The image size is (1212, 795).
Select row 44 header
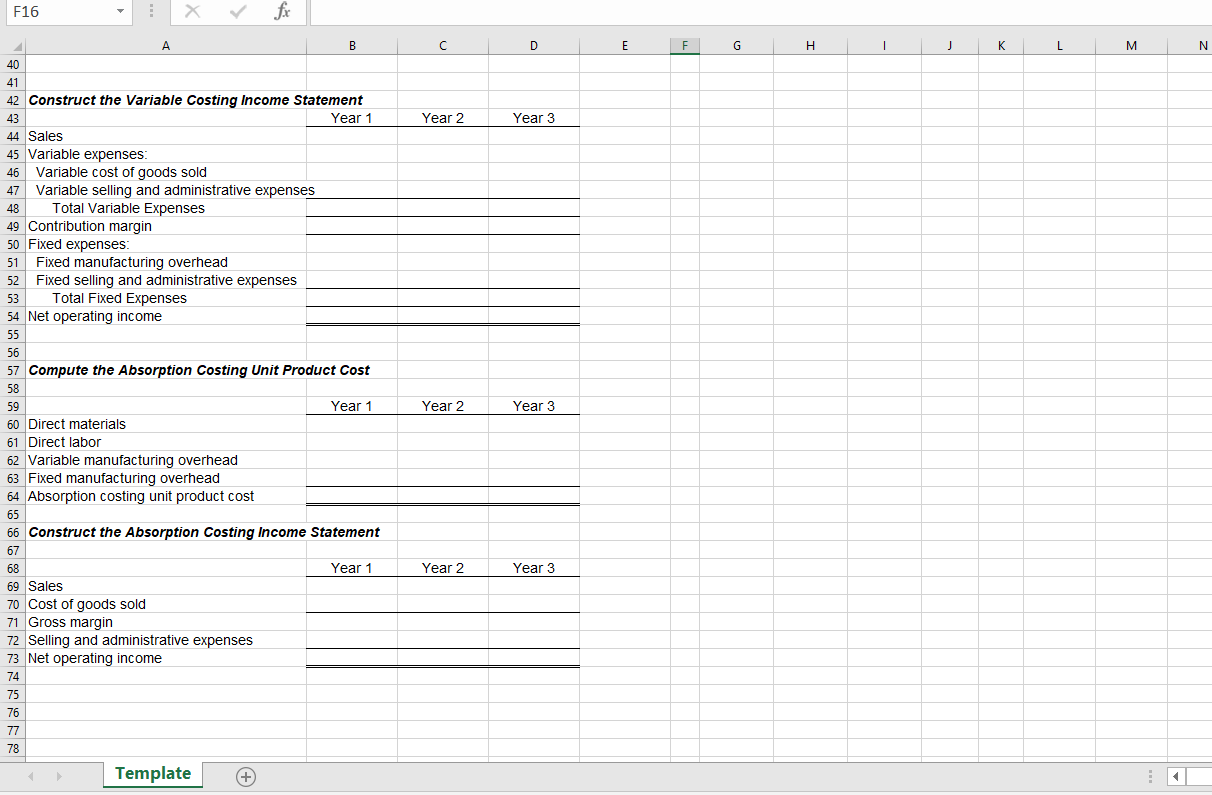click(x=13, y=136)
